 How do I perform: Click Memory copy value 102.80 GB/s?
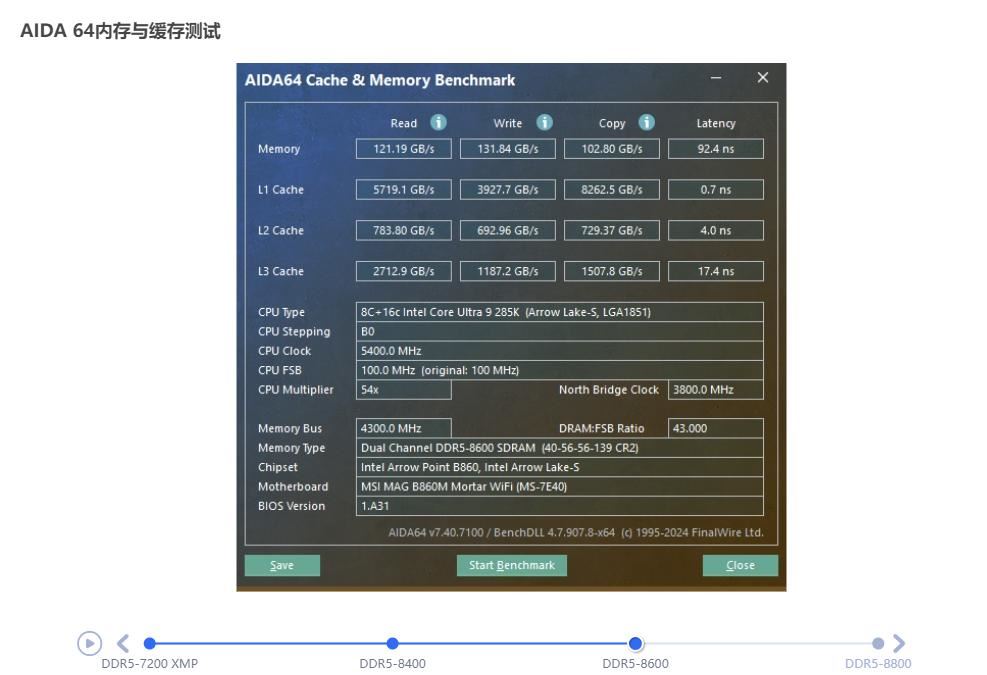point(612,149)
